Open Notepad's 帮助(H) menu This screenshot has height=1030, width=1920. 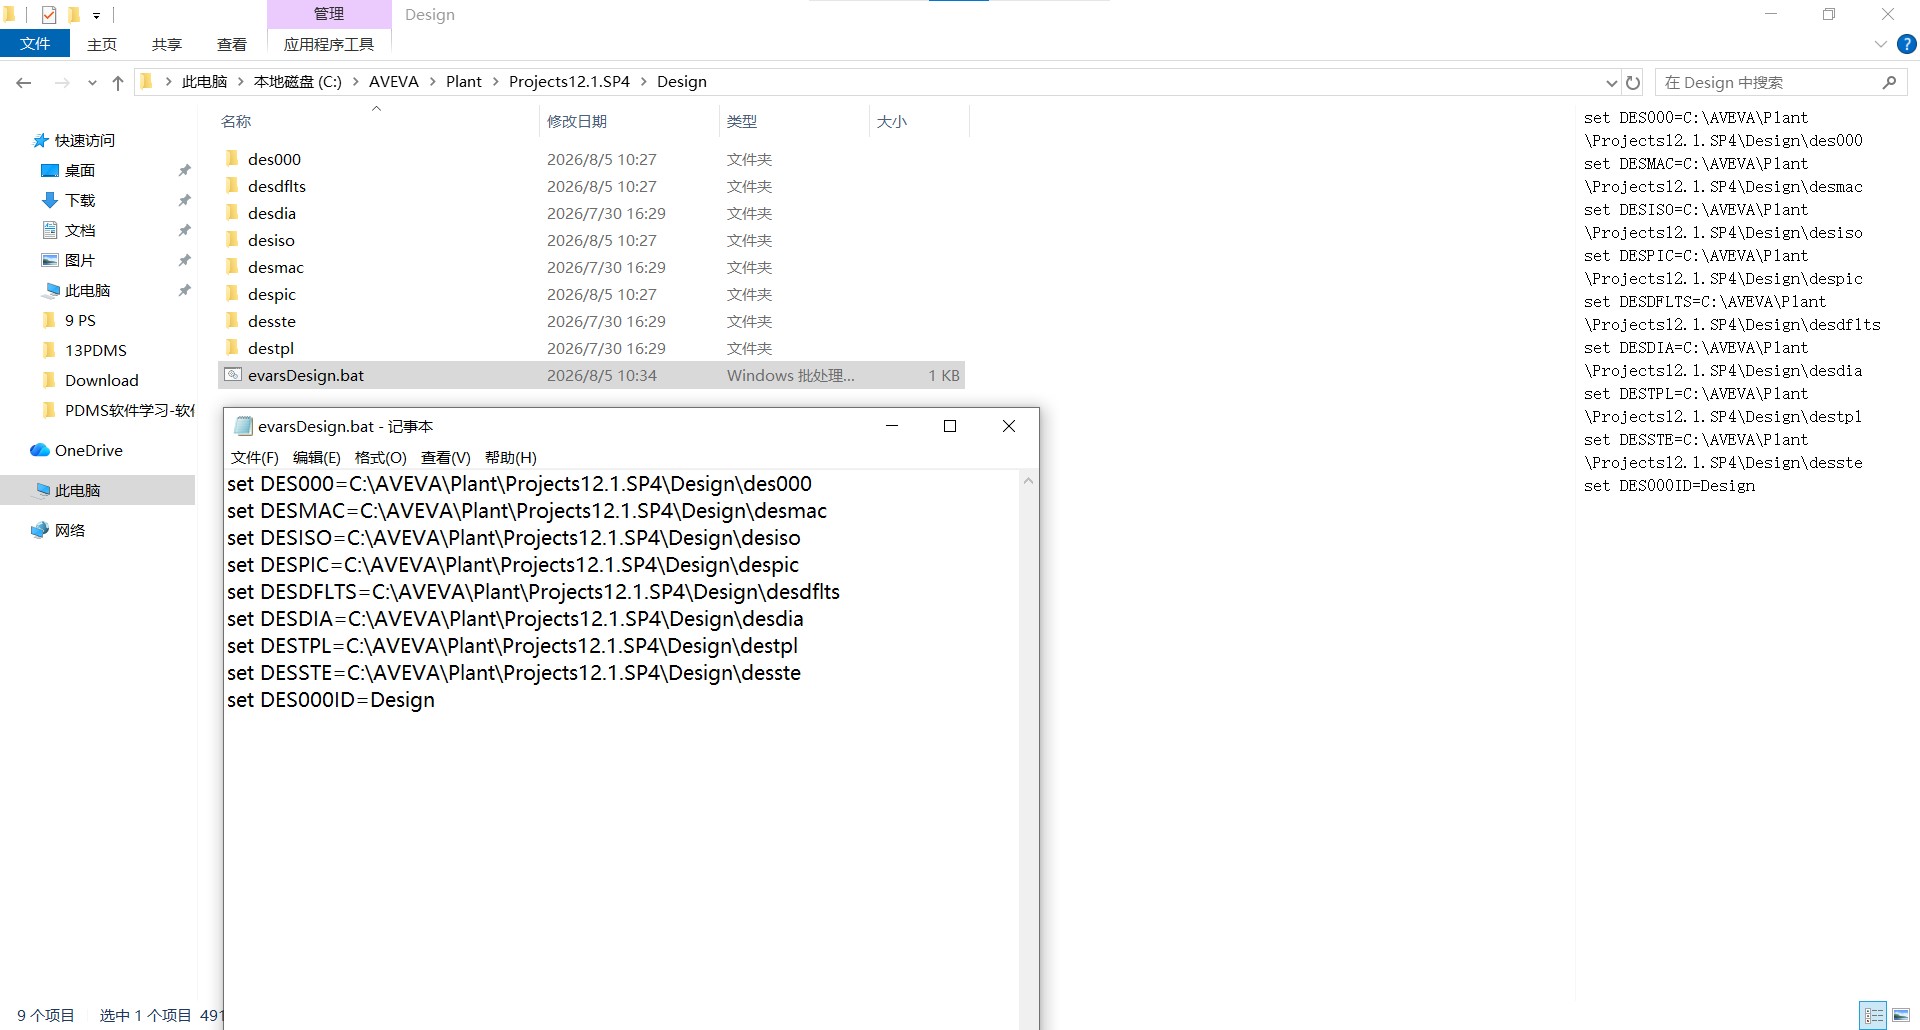coord(511,457)
